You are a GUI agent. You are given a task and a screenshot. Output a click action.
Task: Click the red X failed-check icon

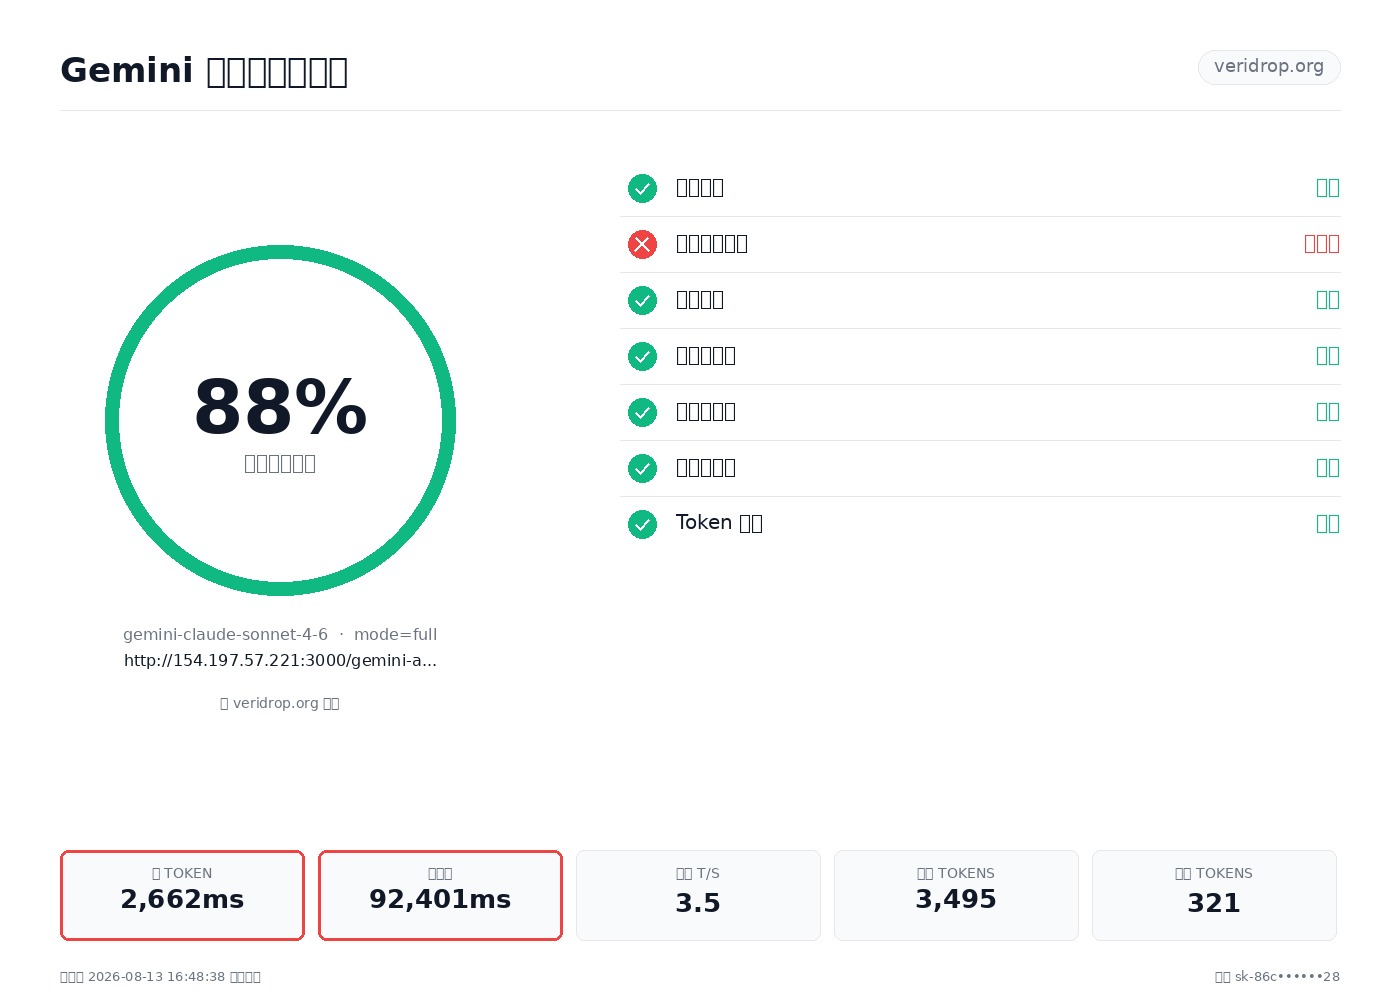pos(642,244)
